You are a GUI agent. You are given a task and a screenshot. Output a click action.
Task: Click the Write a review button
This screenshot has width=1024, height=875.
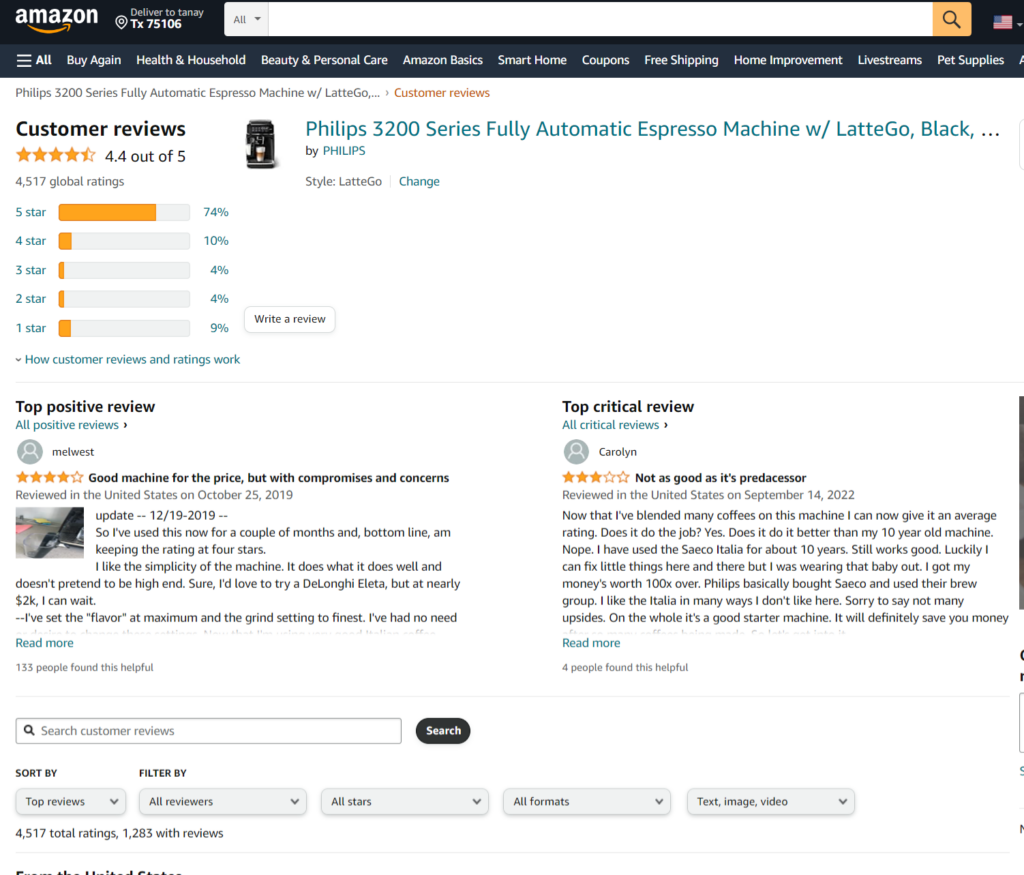tap(290, 319)
